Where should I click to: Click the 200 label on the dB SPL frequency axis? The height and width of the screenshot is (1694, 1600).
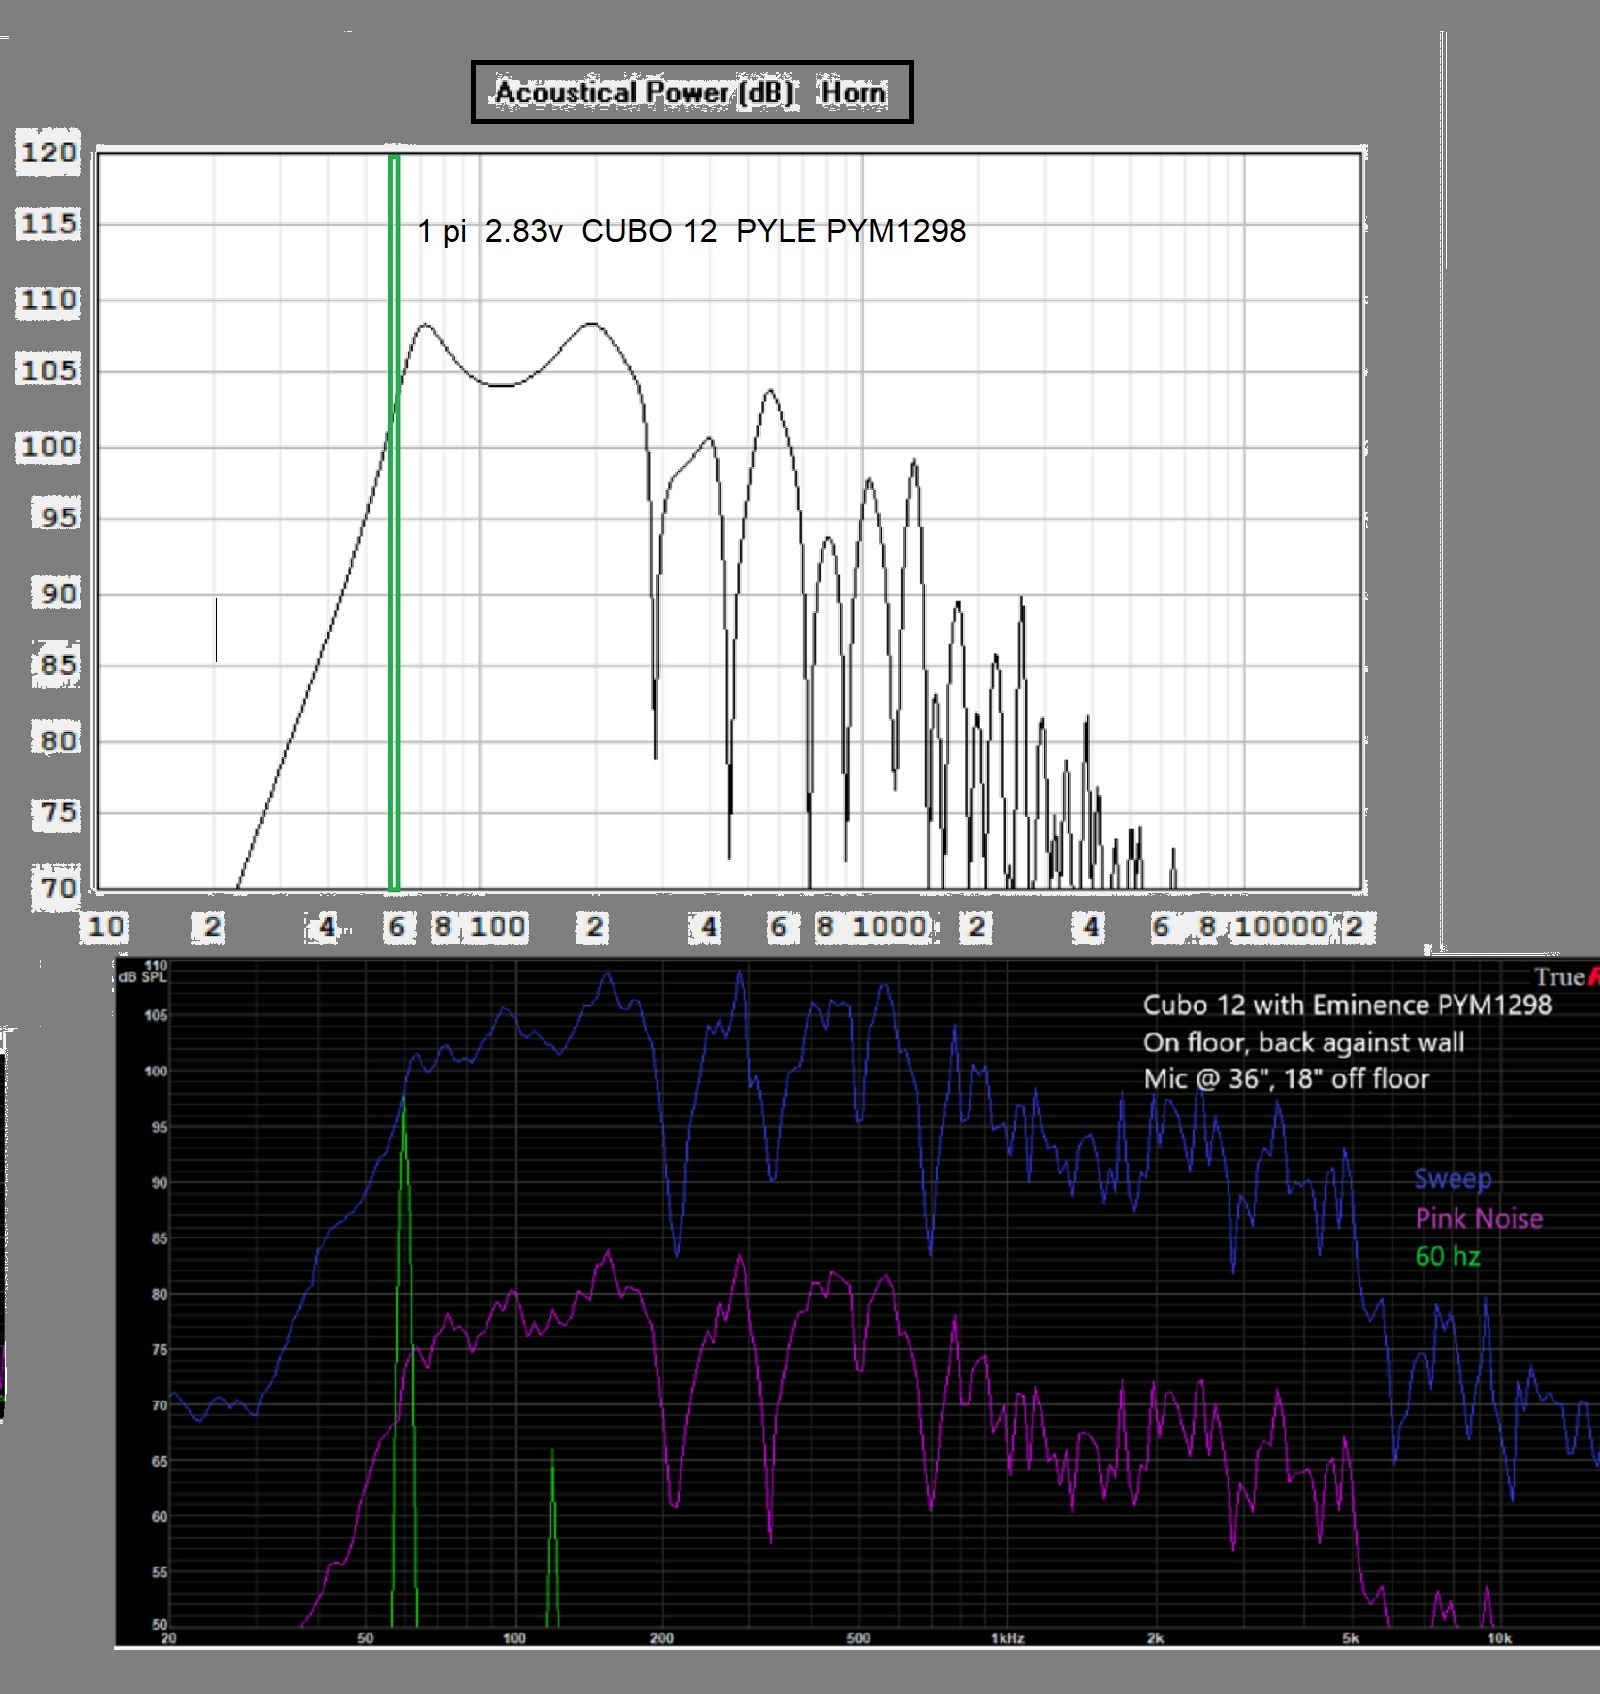point(661,1638)
